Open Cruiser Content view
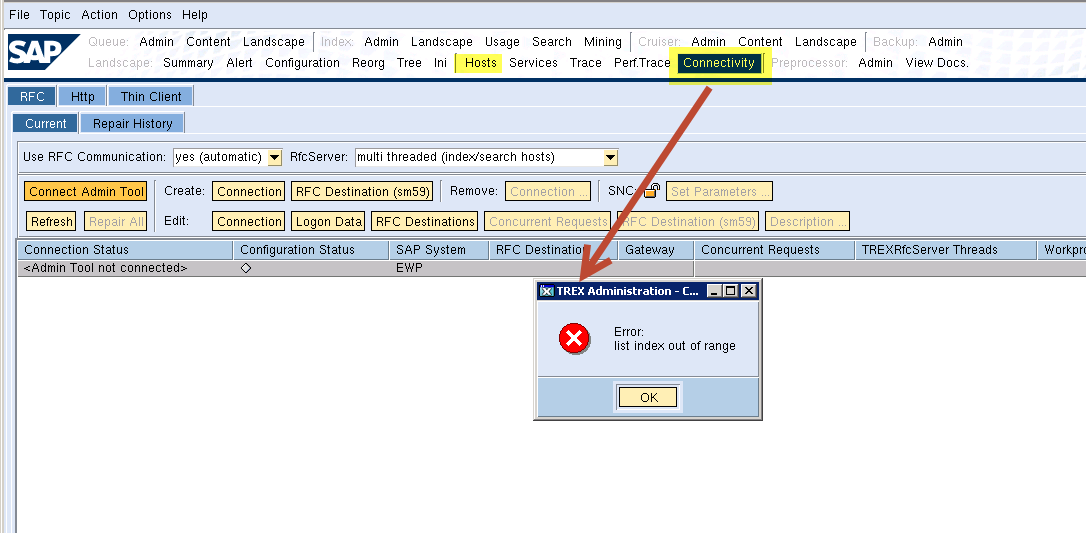 coord(760,42)
